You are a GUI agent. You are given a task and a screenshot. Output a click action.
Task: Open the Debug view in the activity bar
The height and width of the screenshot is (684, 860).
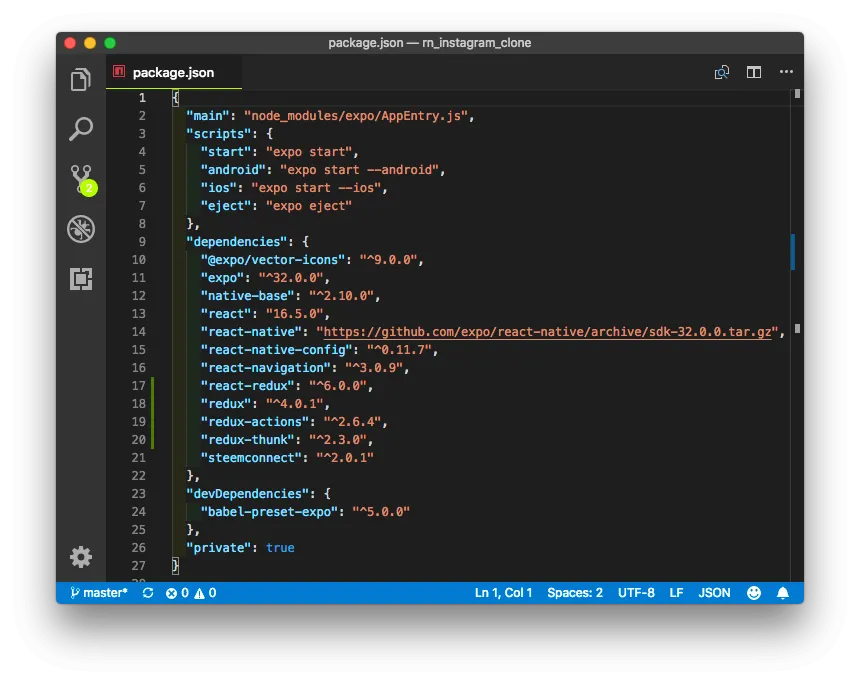click(81, 229)
